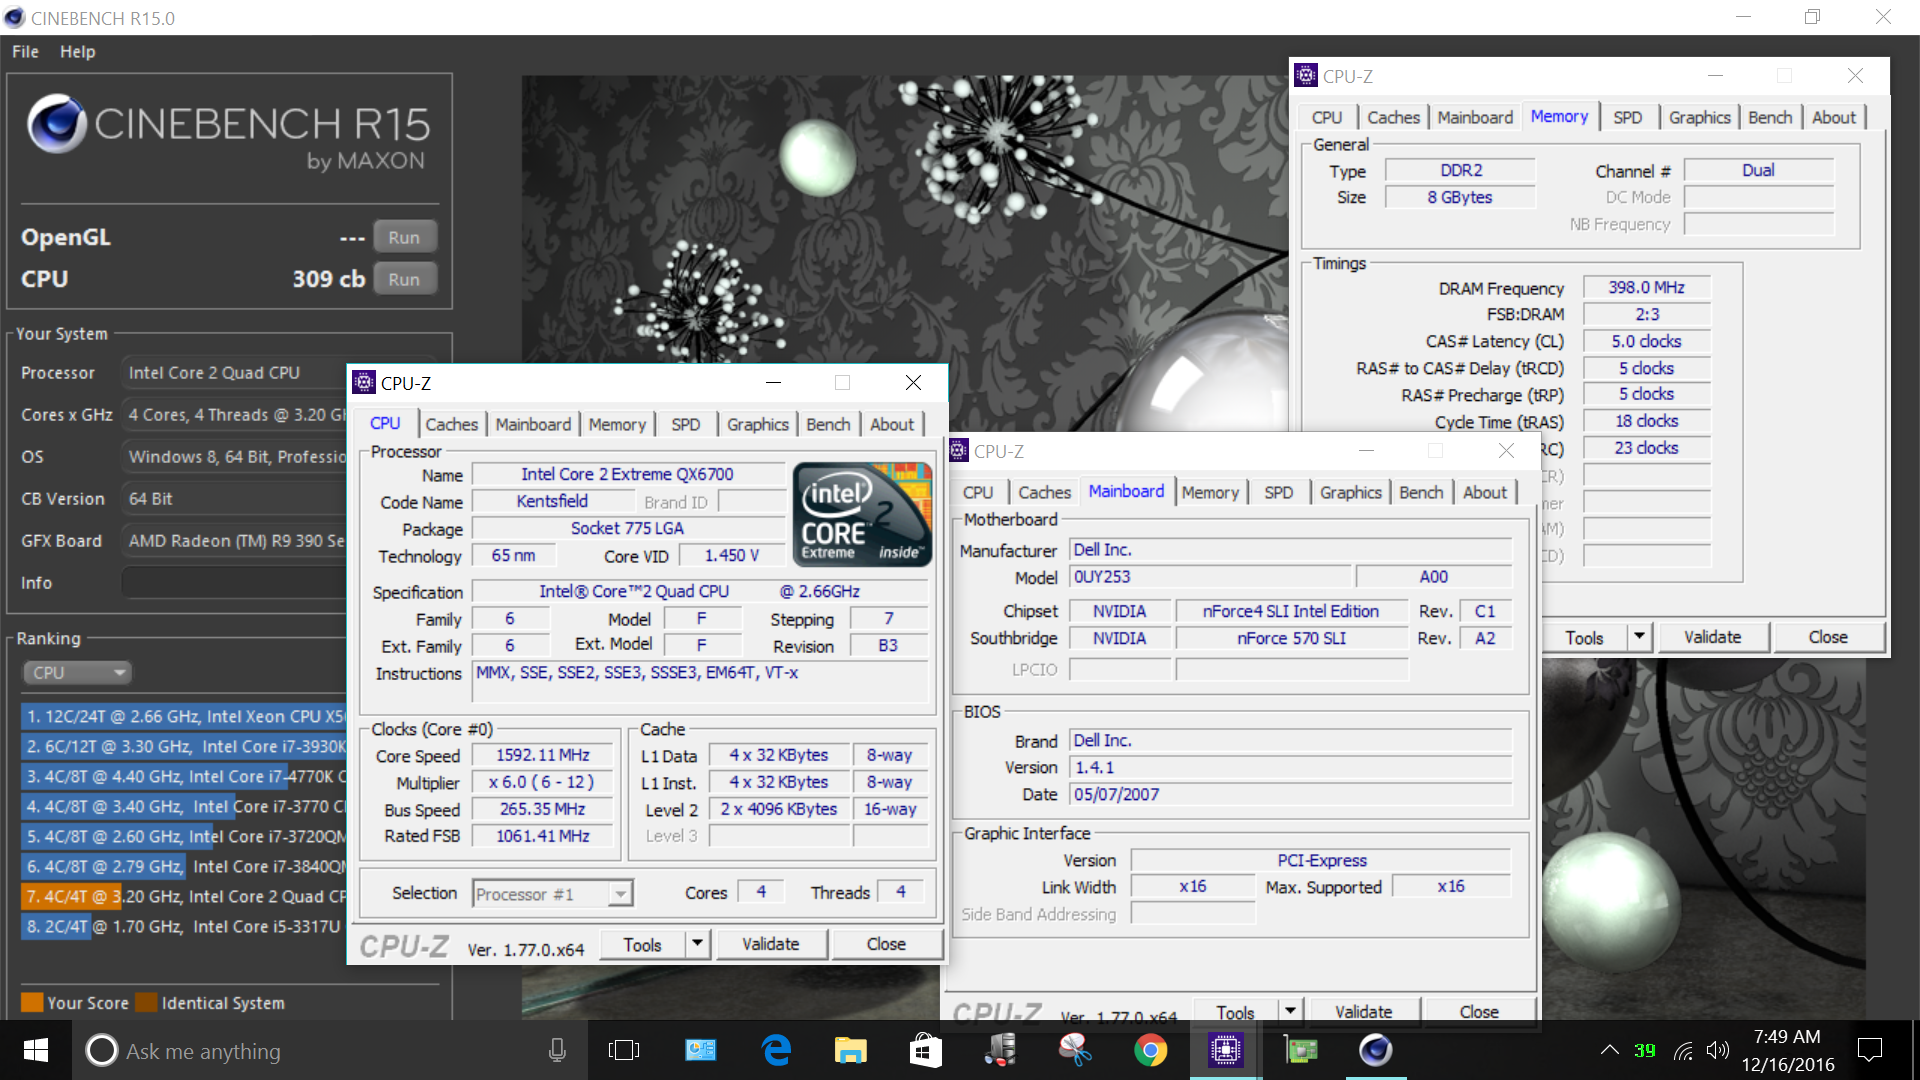1920x1080 pixels.
Task: Click Validate in front CPU-Z window
Action: 770,943
